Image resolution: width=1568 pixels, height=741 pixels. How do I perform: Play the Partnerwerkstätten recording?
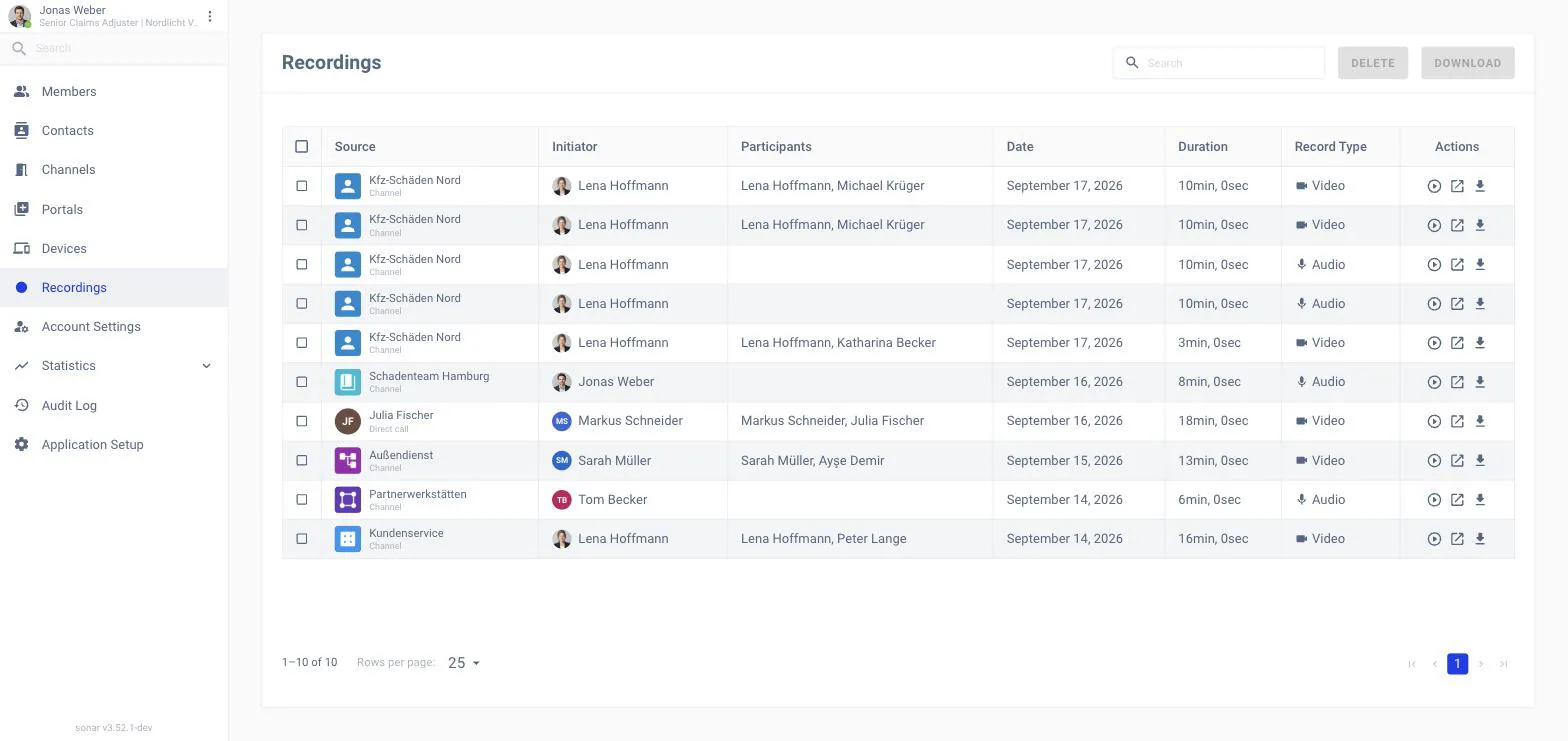[1434, 500]
